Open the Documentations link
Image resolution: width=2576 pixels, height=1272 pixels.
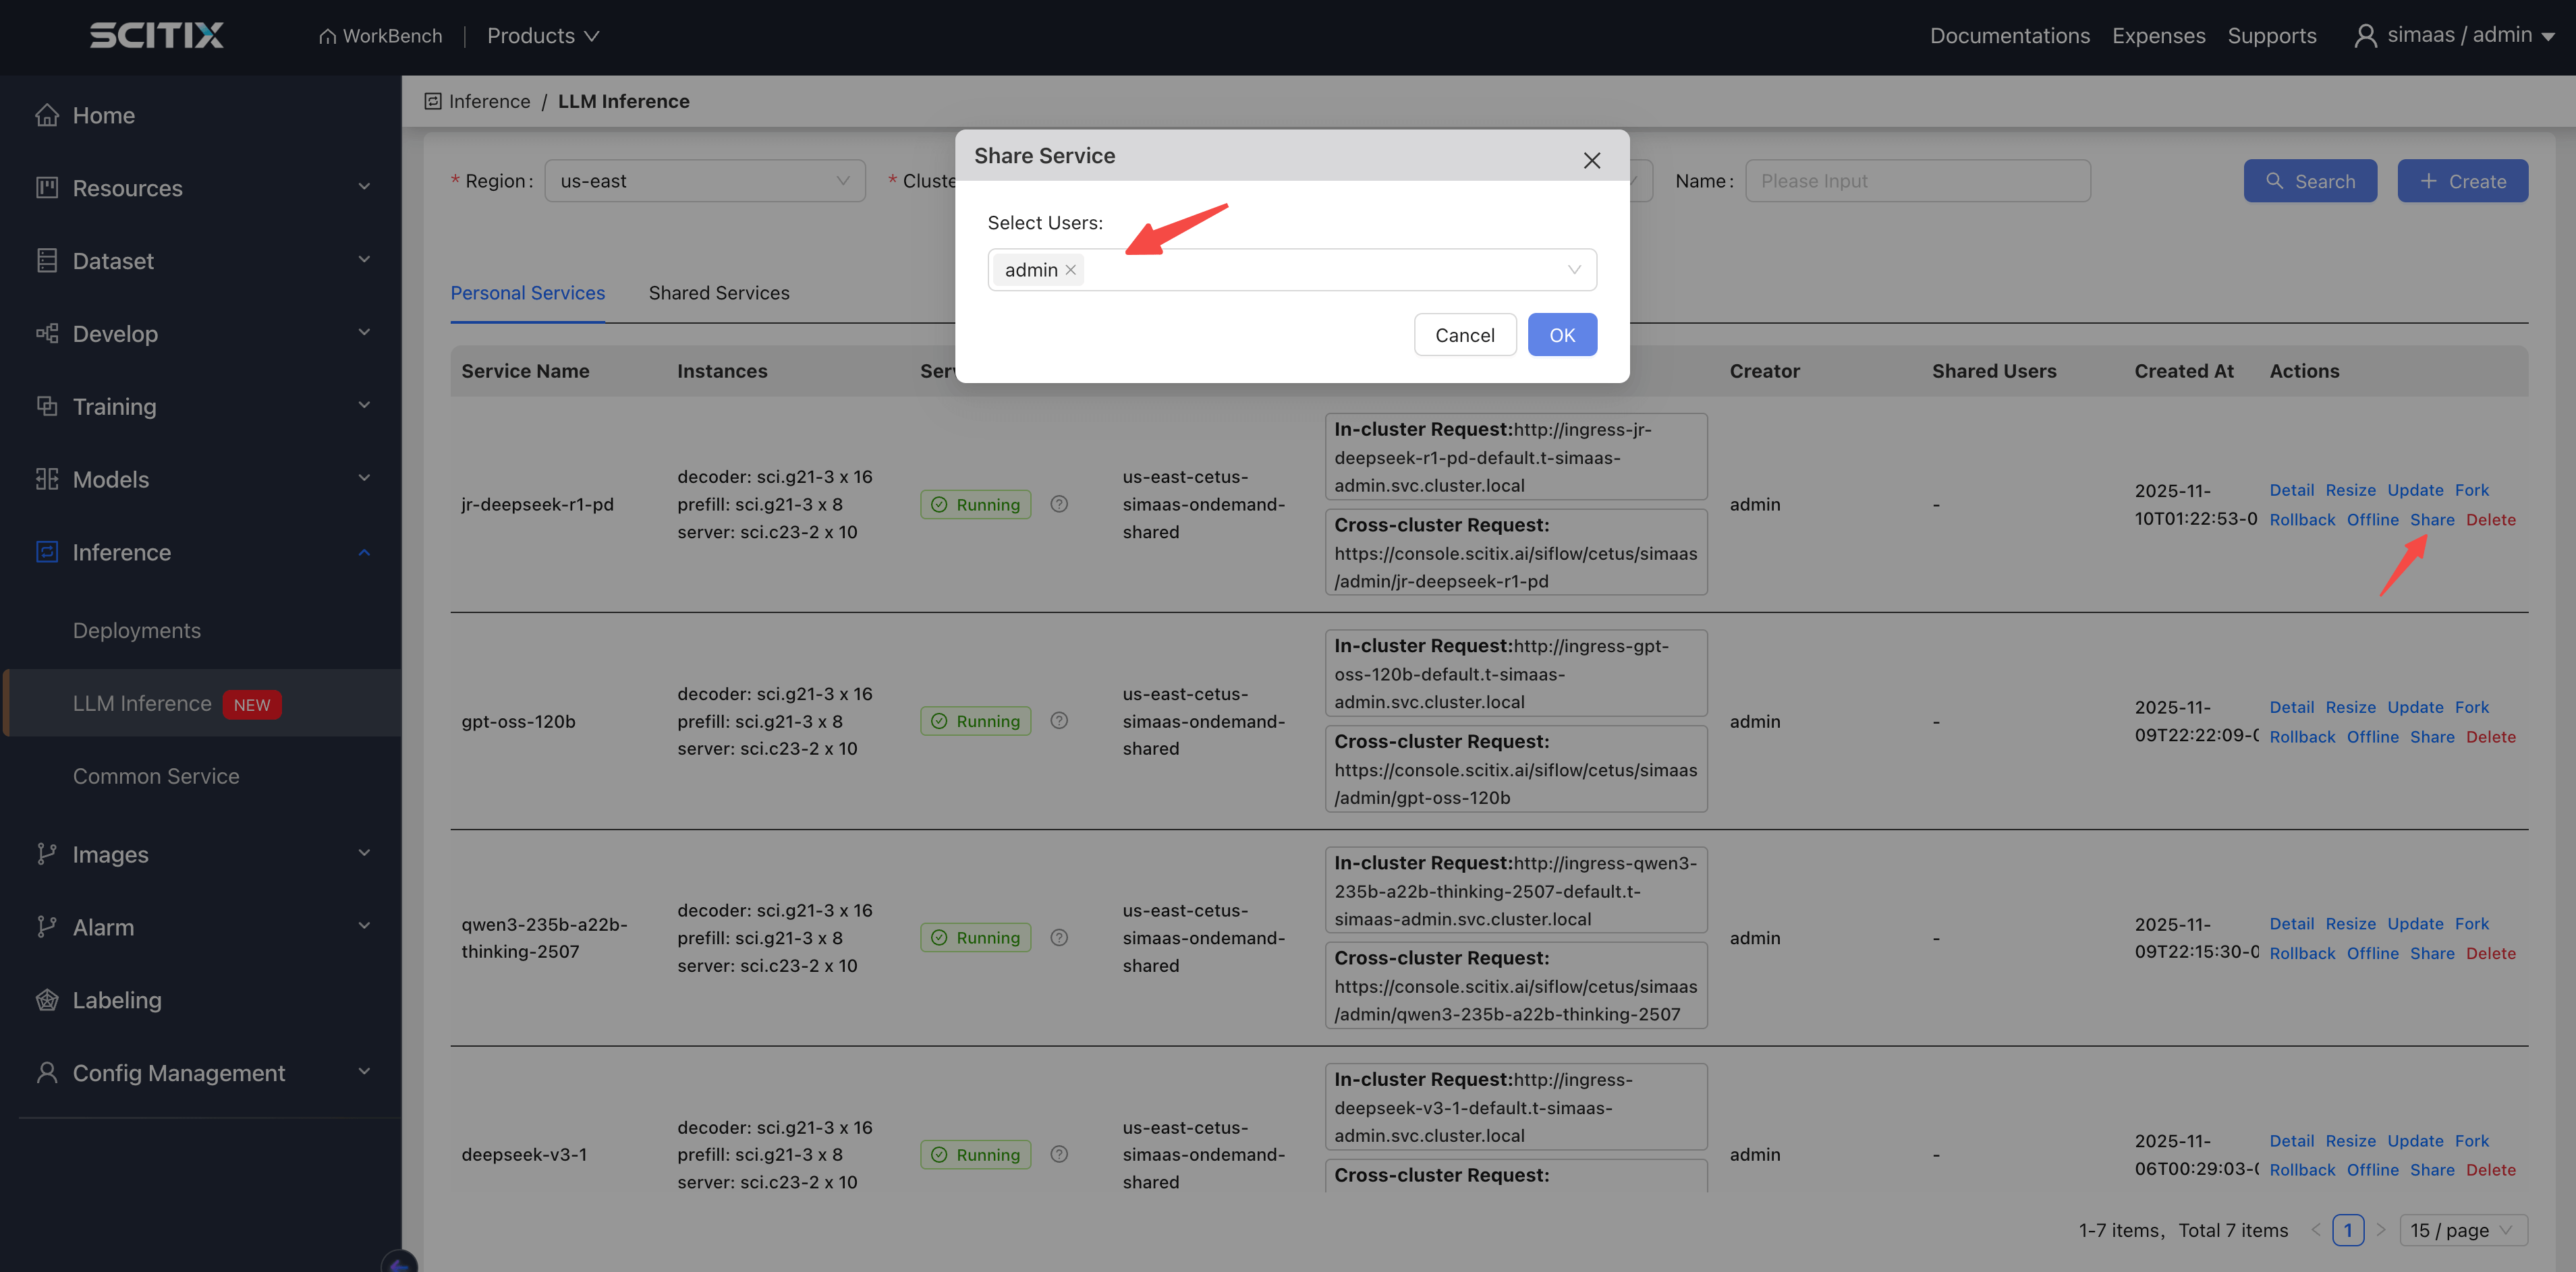coord(2010,36)
